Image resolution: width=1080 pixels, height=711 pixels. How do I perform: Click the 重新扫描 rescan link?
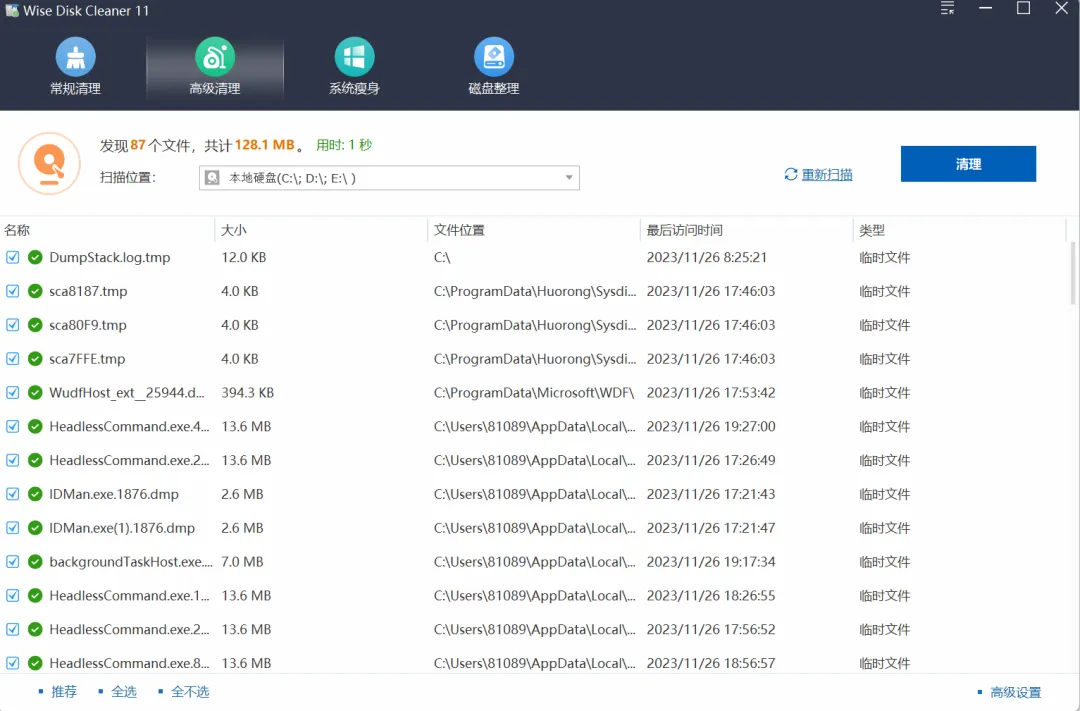pos(827,175)
